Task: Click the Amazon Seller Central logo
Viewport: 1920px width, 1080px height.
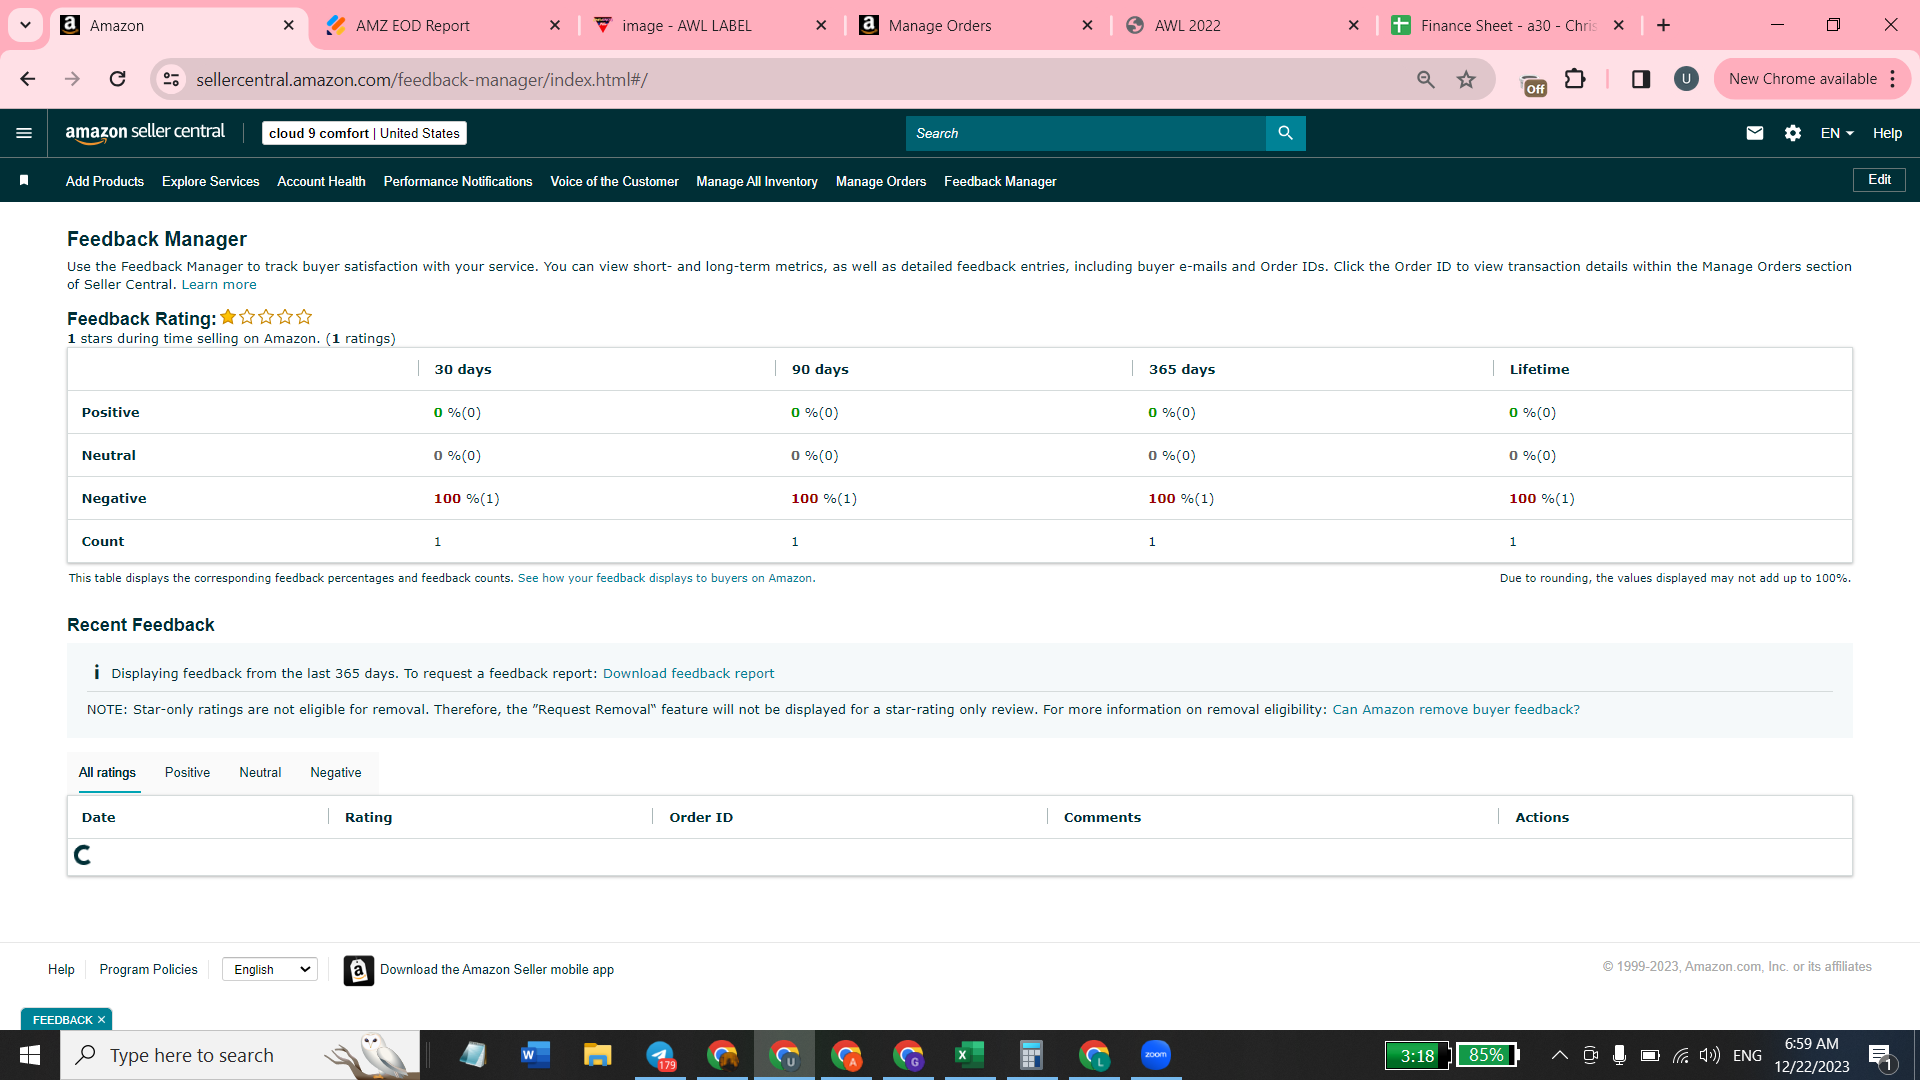Action: pos(145,133)
